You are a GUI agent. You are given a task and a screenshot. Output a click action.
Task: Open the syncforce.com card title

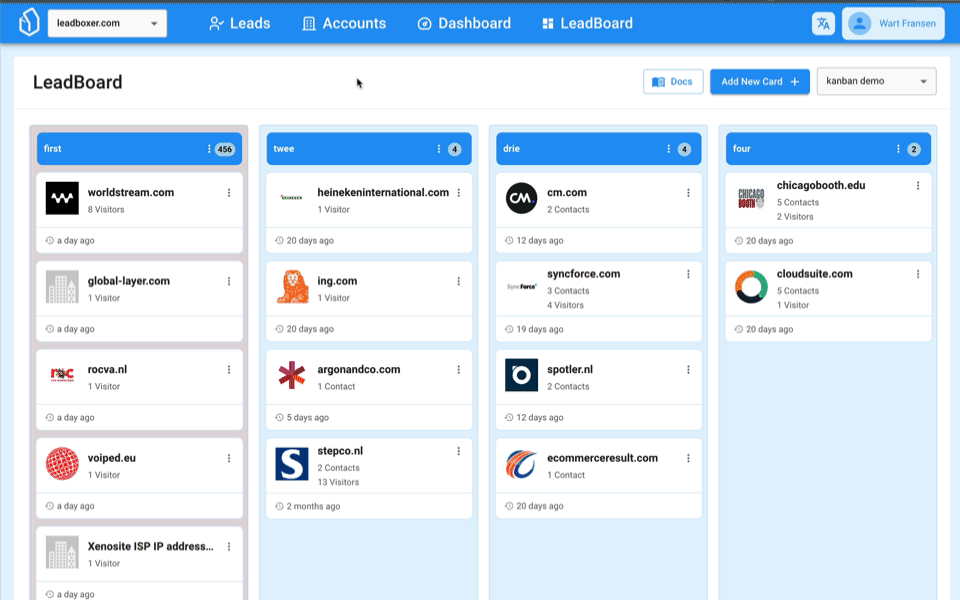[x=583, y=274]
